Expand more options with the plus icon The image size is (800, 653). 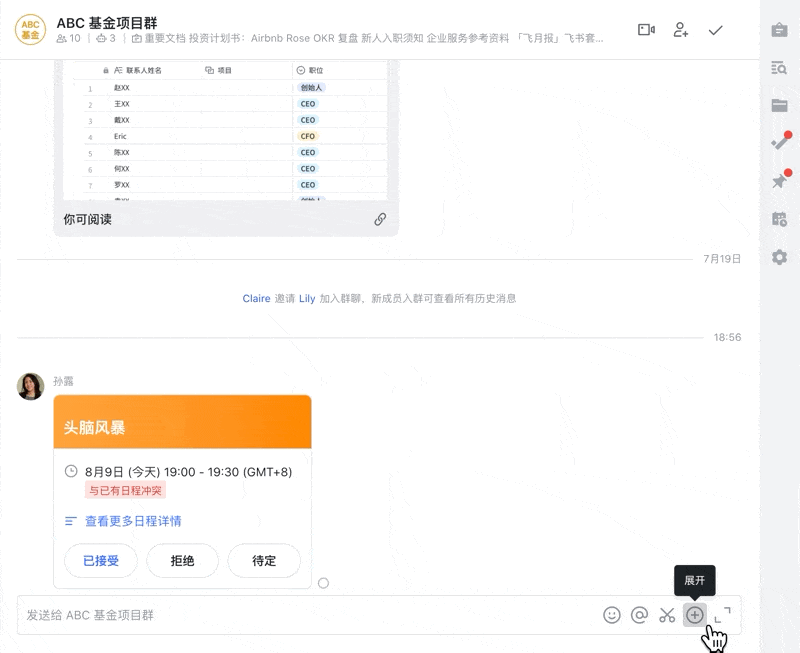tap(694, 615)
